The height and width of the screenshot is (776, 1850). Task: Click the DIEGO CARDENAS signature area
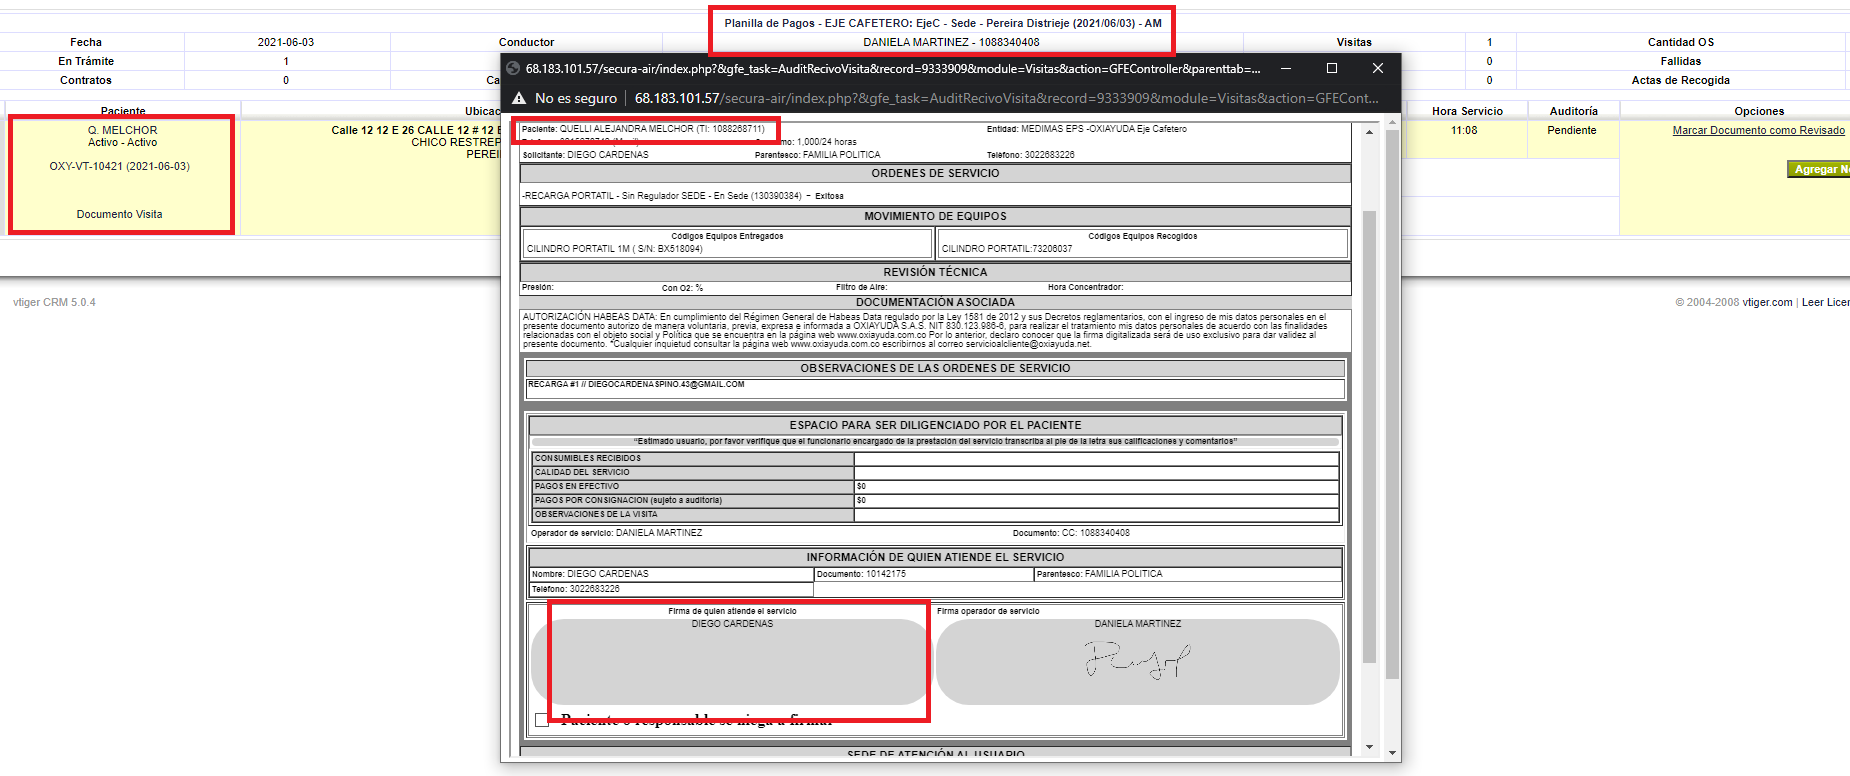pos(731,662)
